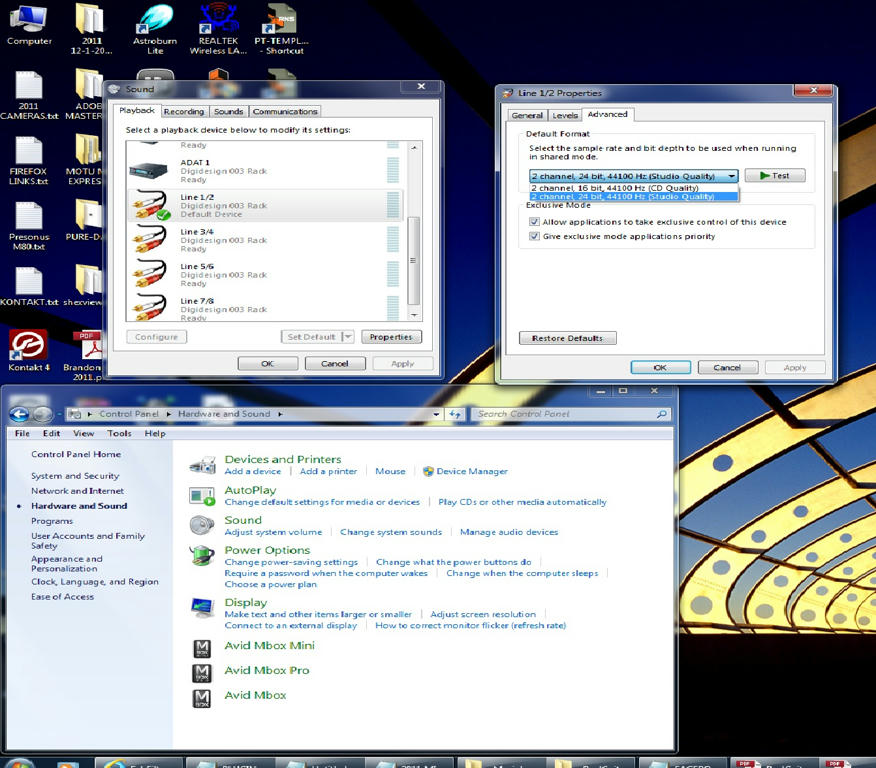This screenshot has height=768, width=876.
Task: Open the Tools menu in Control Panel
Action: (x=120, y=433)
